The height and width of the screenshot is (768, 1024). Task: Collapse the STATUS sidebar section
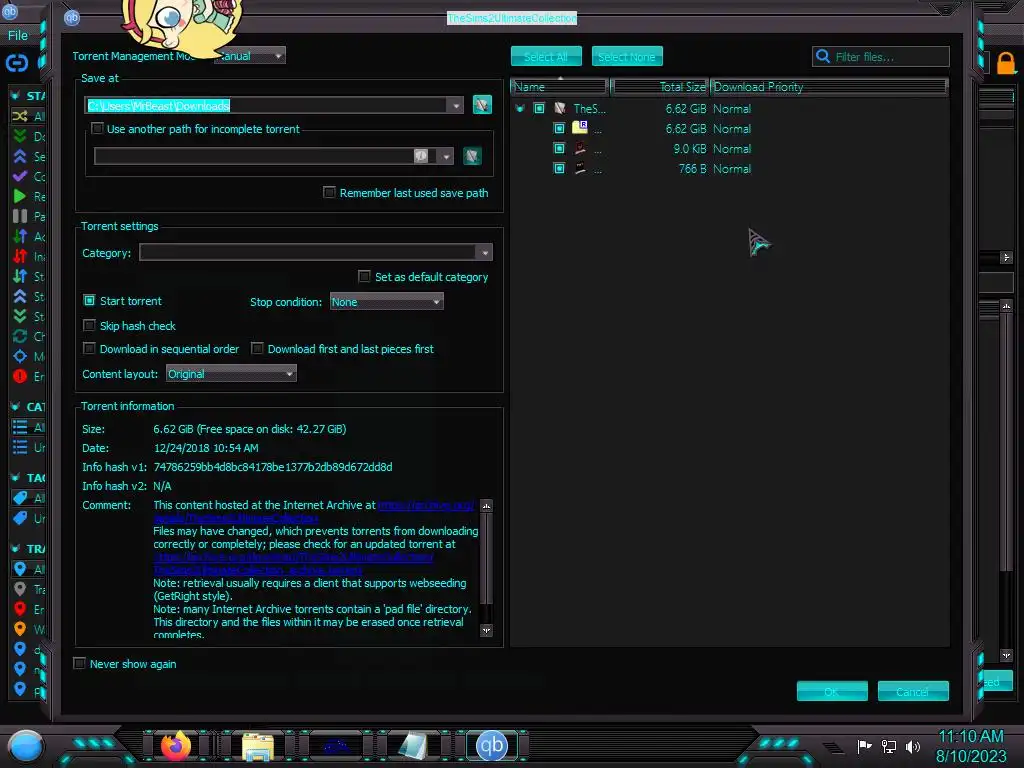[15, 95]
